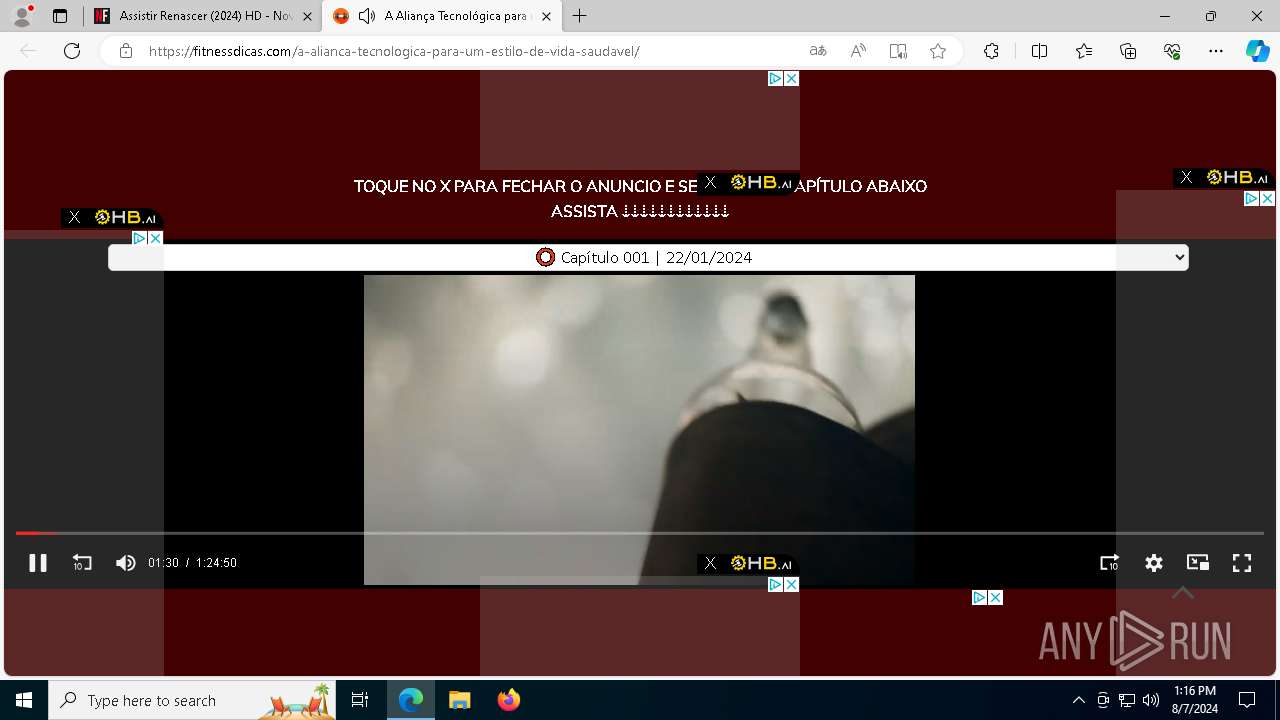Pause the playing video

[x=38, y=563]
